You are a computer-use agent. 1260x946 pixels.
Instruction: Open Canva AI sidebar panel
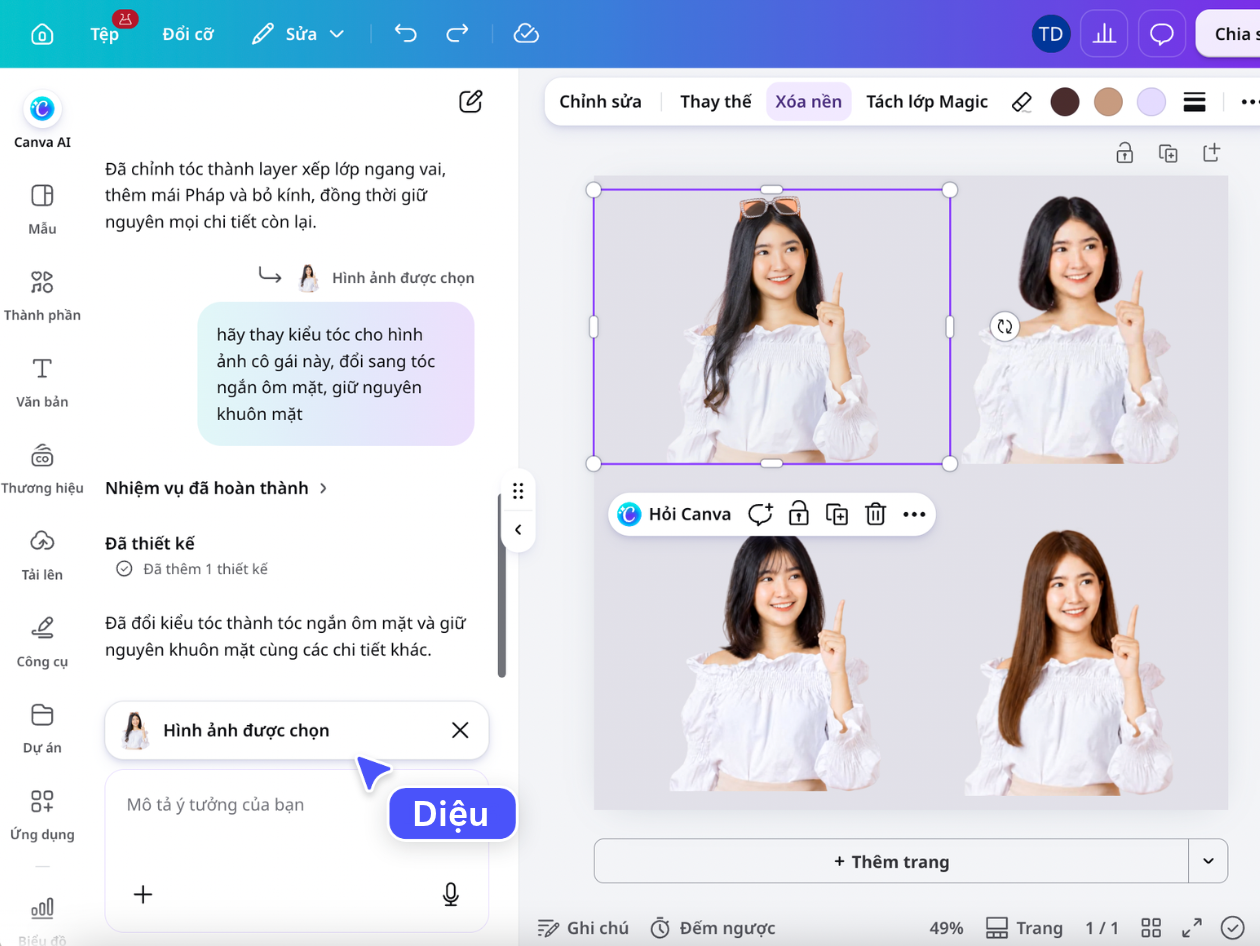(x=42, y=120)
